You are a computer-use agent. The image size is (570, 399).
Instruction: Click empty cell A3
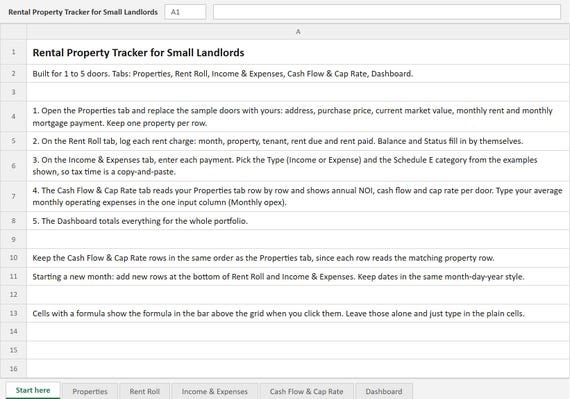[x=298, y=92]
